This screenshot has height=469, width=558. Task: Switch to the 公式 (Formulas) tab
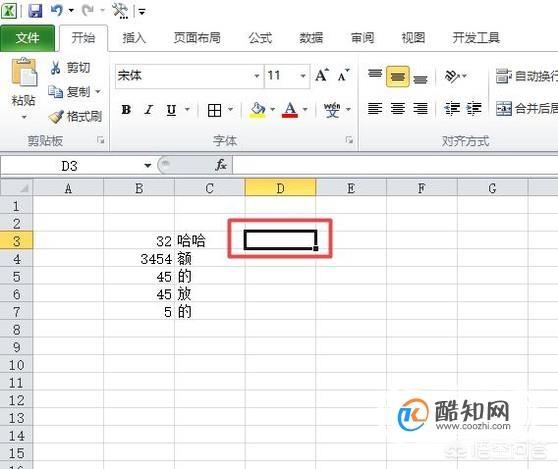coord(260,38)
